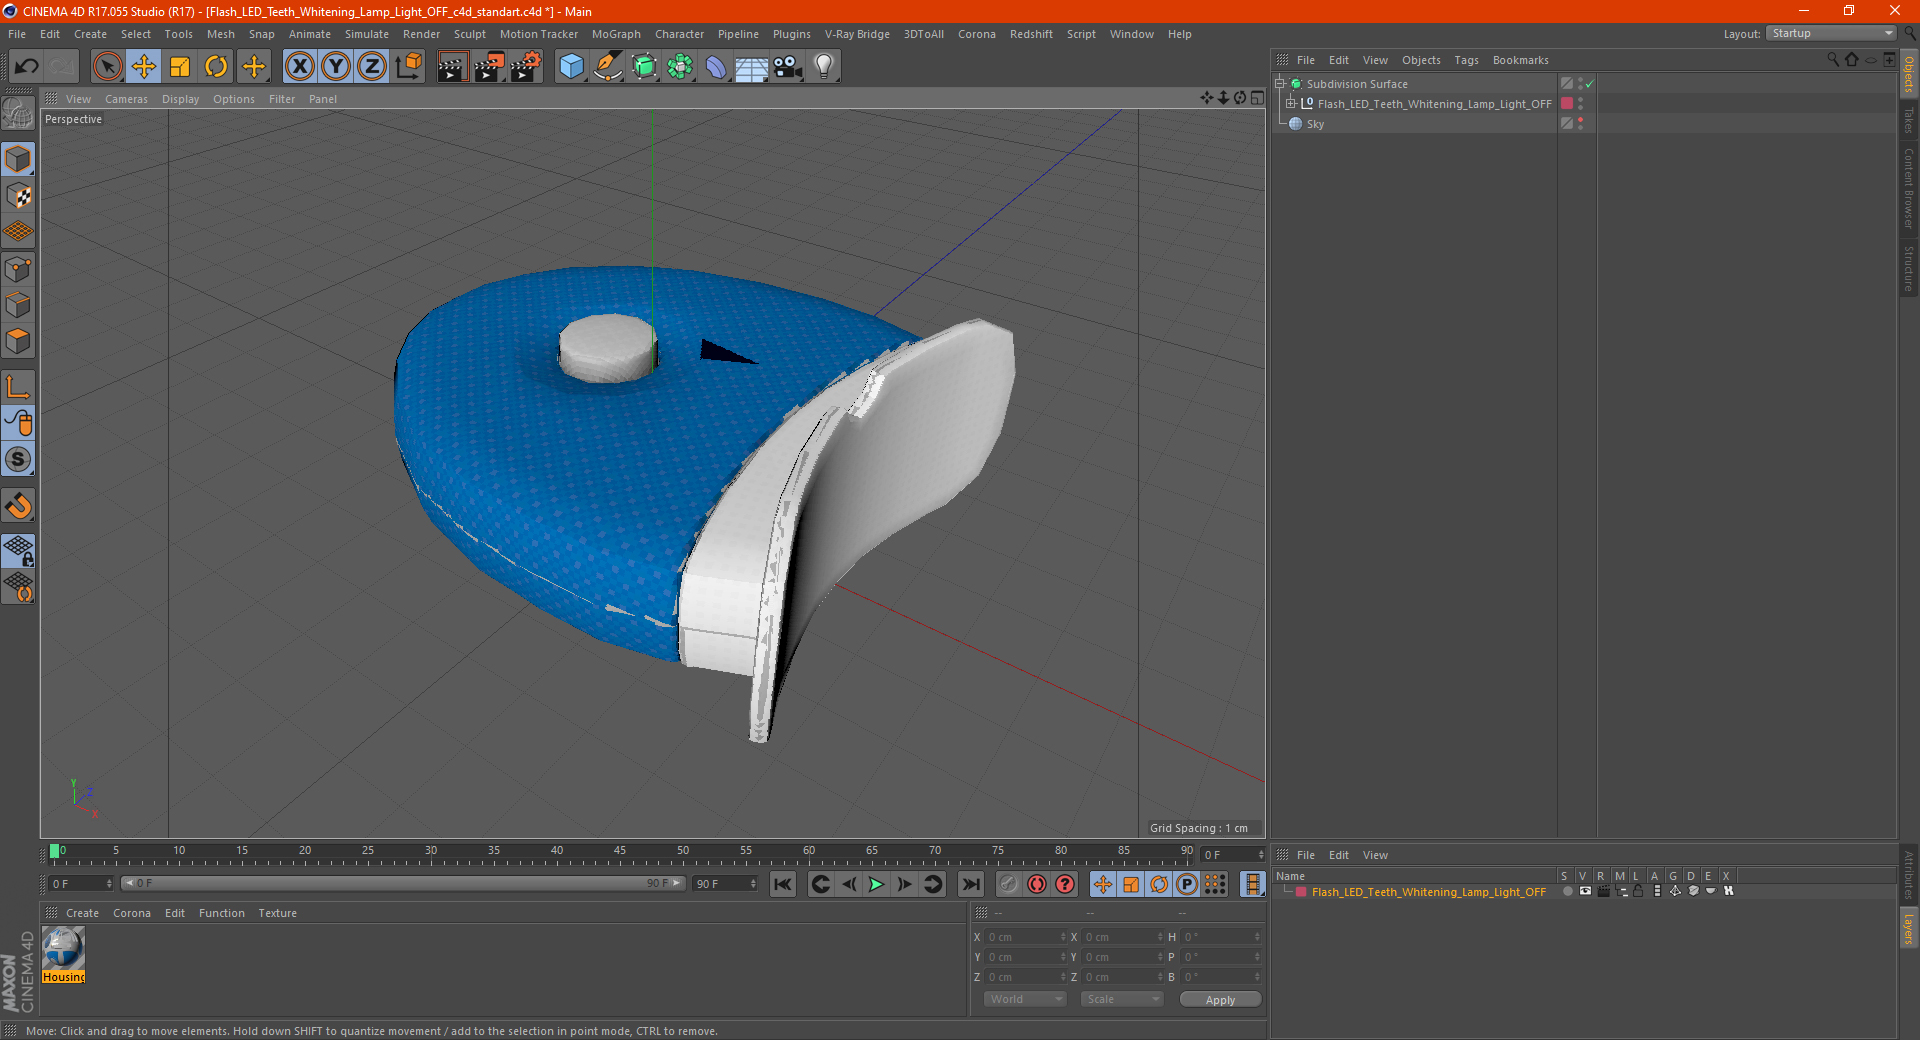Toggle Y axis lock
Viewport: 1920px width, 1040px height.
click(336, 67)
